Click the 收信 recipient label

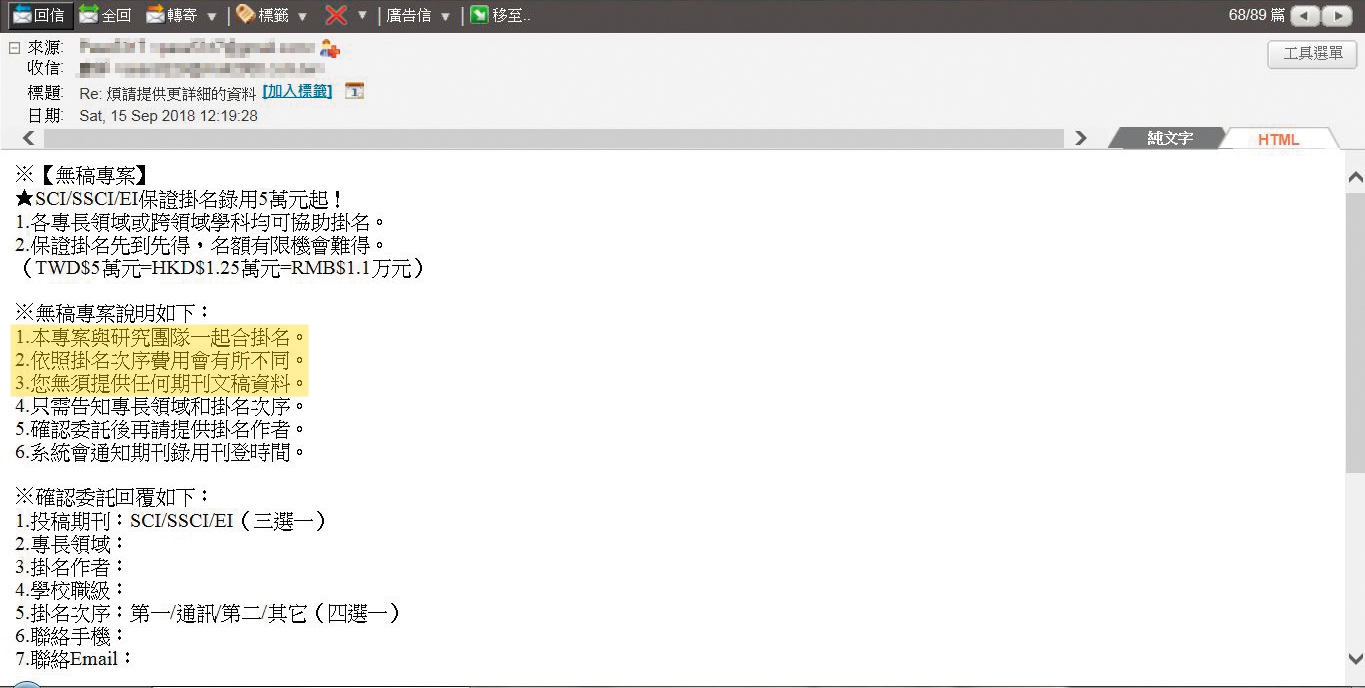point(46,68)
